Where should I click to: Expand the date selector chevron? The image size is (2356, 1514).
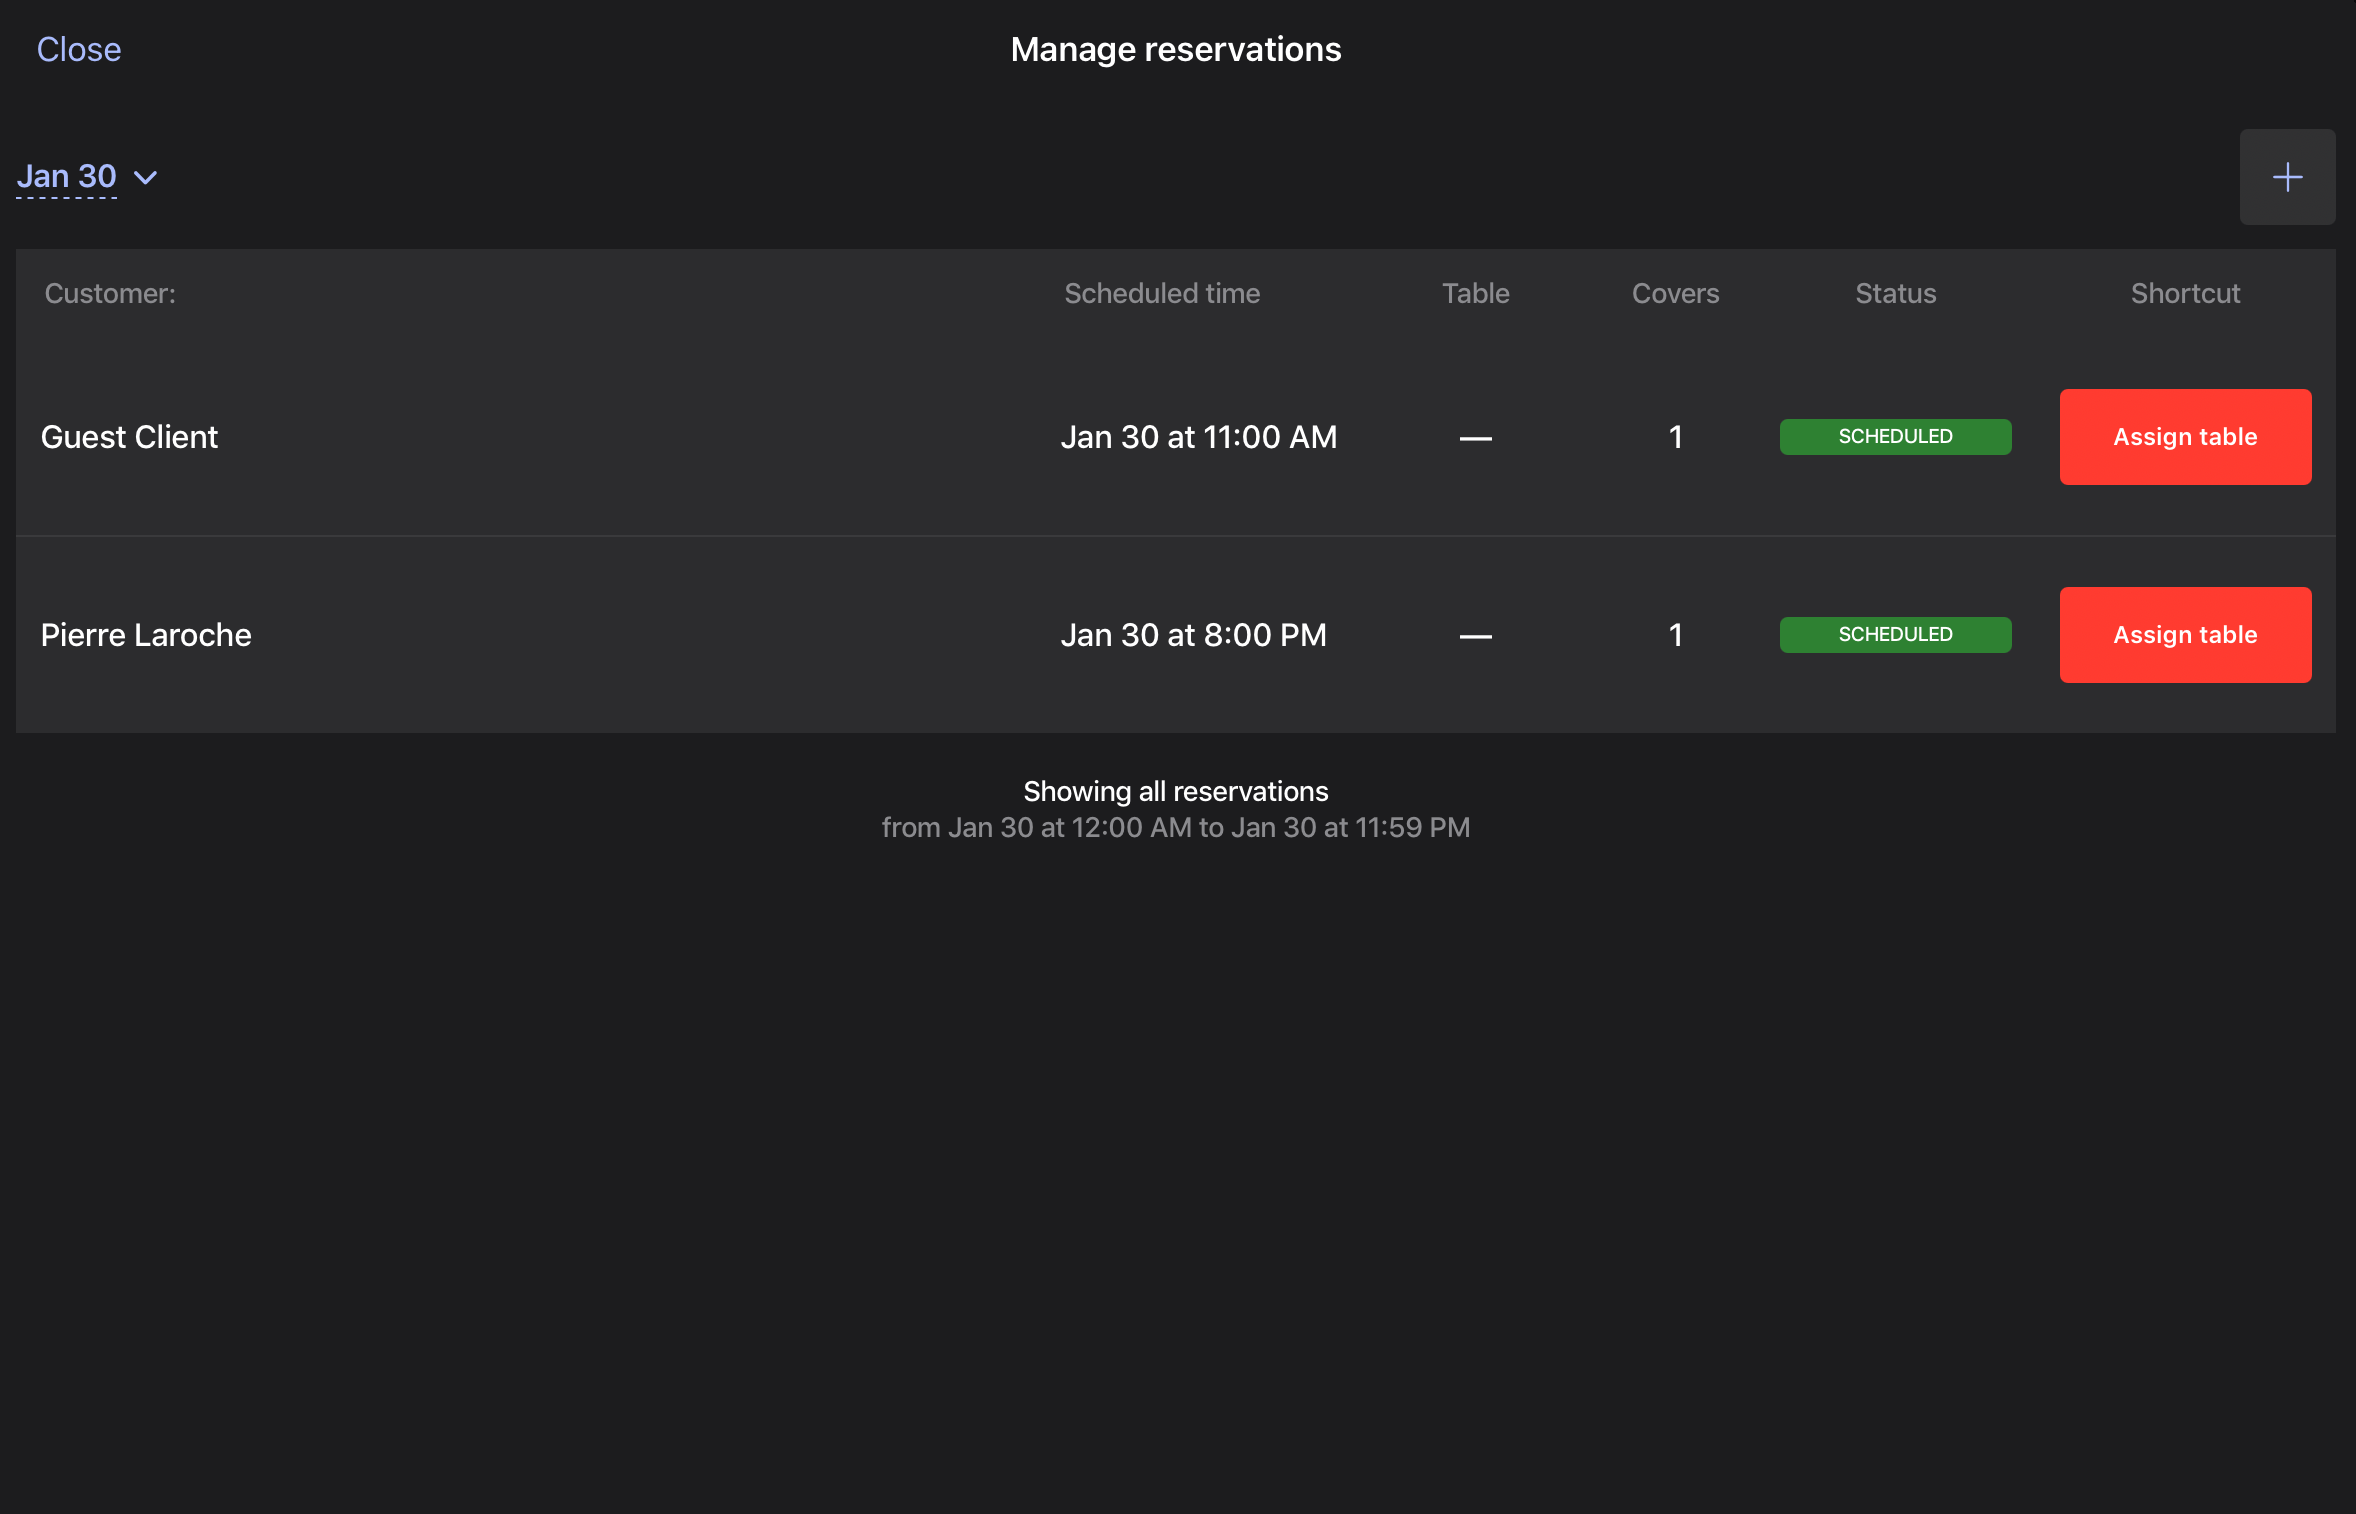click(x=146, y=178)
